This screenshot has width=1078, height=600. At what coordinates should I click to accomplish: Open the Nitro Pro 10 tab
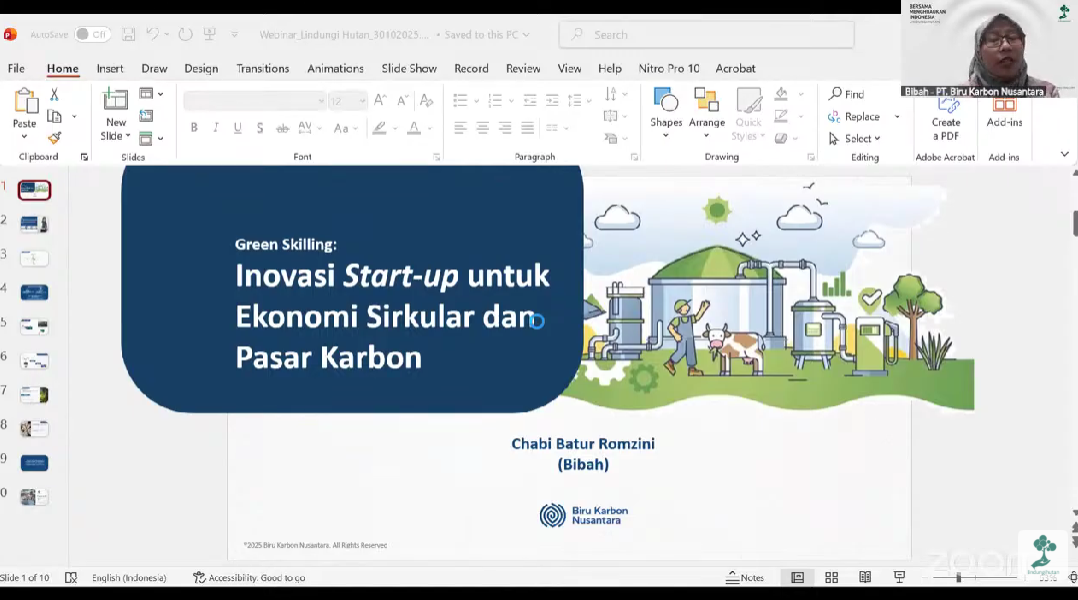click(668, 68)
